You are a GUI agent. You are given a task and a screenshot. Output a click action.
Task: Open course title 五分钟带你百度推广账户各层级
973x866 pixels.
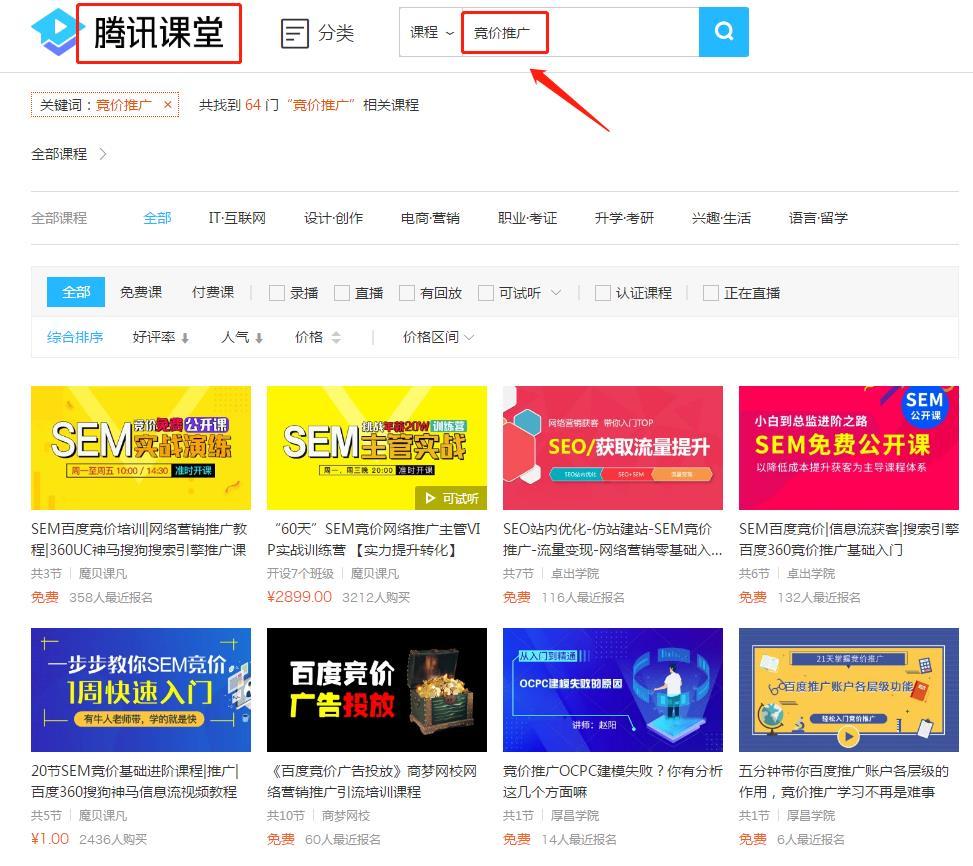tap(844, 781)
